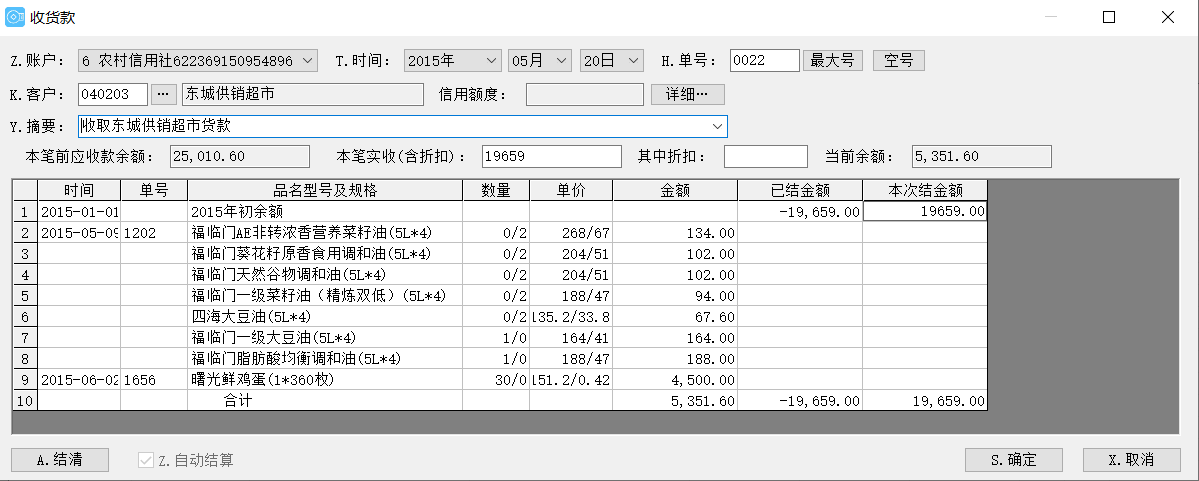Click the 最大号 button
Screen dimensions: 1199x481
pos(833,60)
